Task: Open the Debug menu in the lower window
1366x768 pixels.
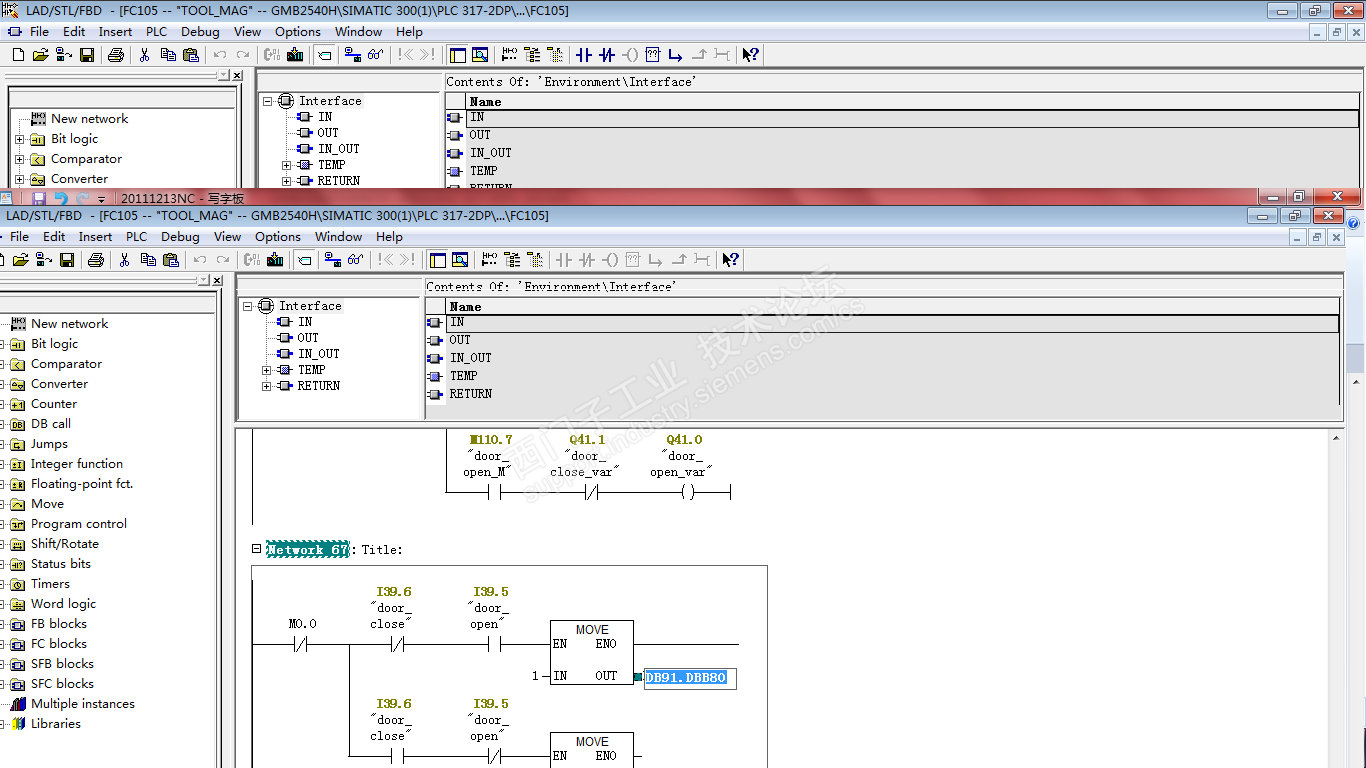Action: (x=180, y=237)
